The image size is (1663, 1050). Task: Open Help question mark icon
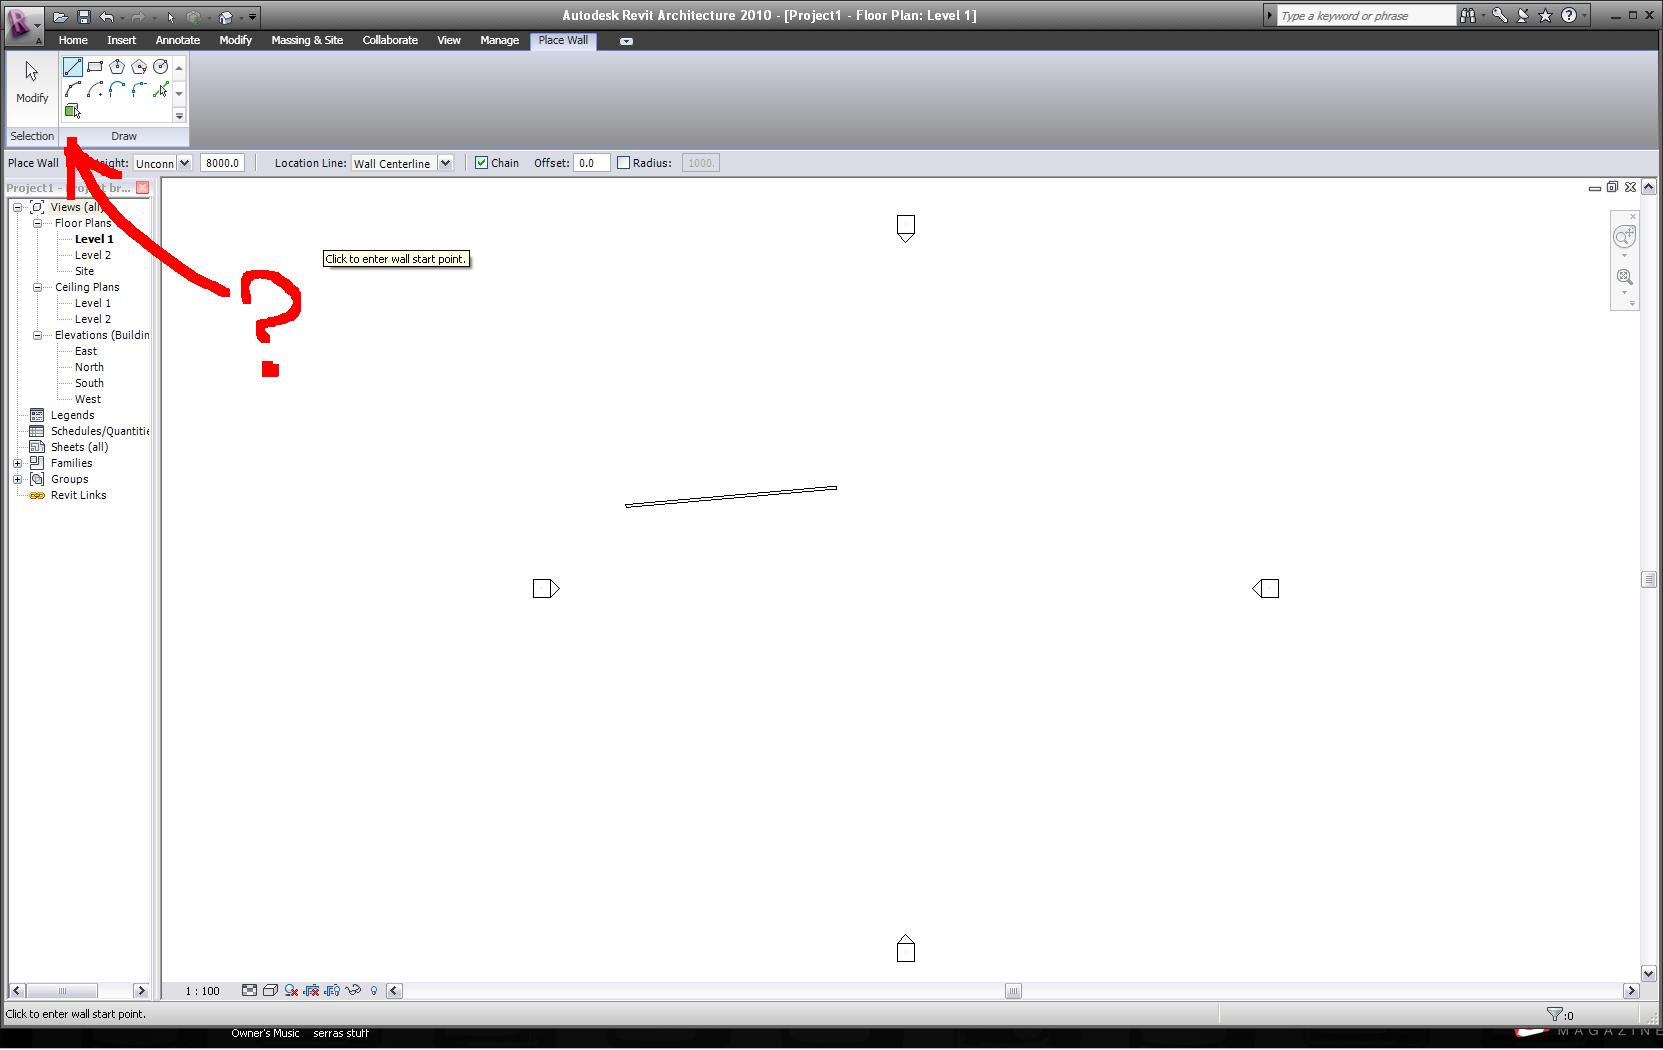(1569, 15)
